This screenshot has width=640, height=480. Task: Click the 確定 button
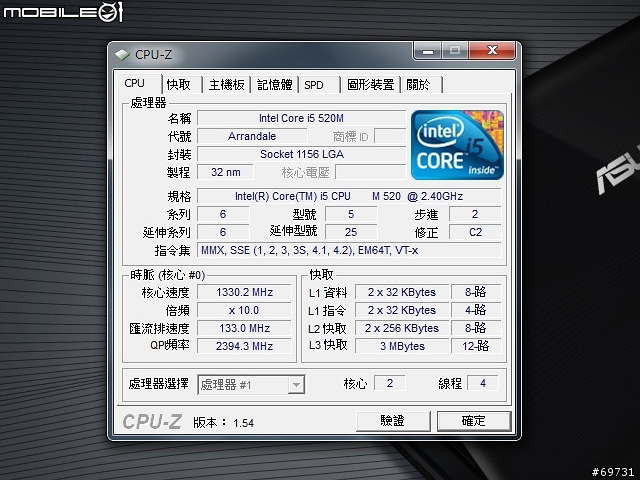pyautogui.click(x=473, y=420)
